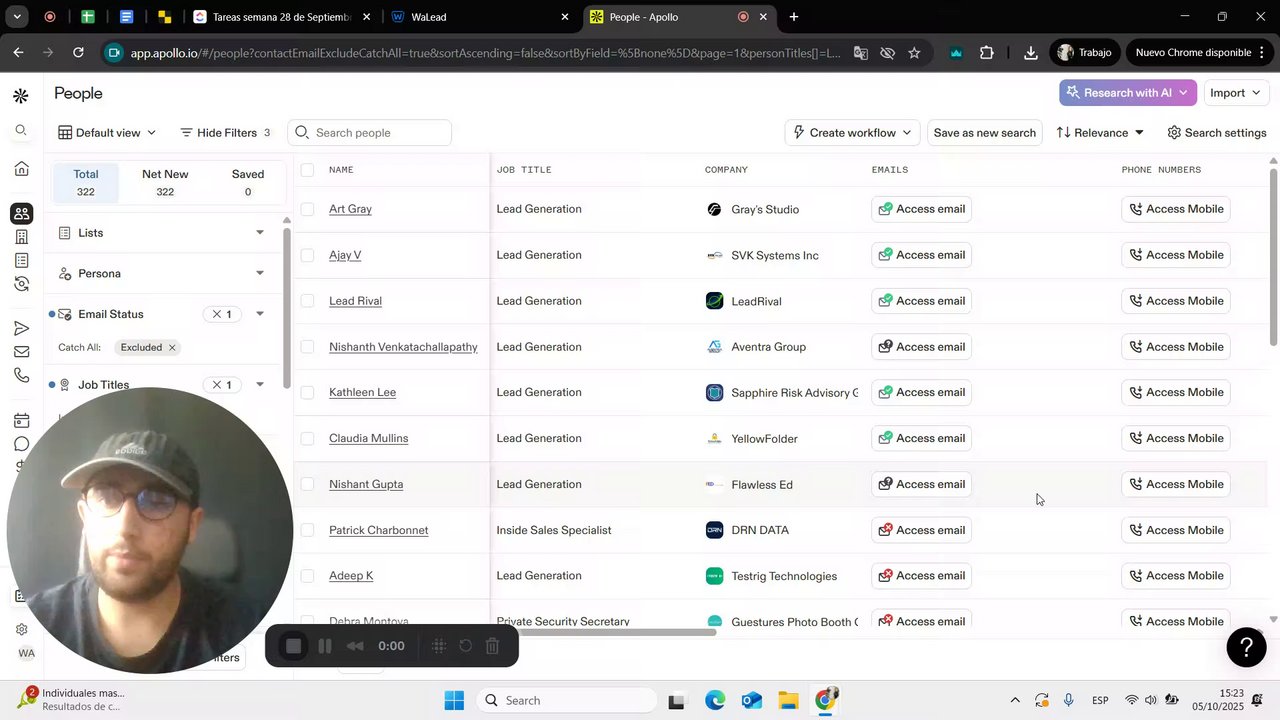Open Calls phone icon in sidebar

[x=21, y=376]
